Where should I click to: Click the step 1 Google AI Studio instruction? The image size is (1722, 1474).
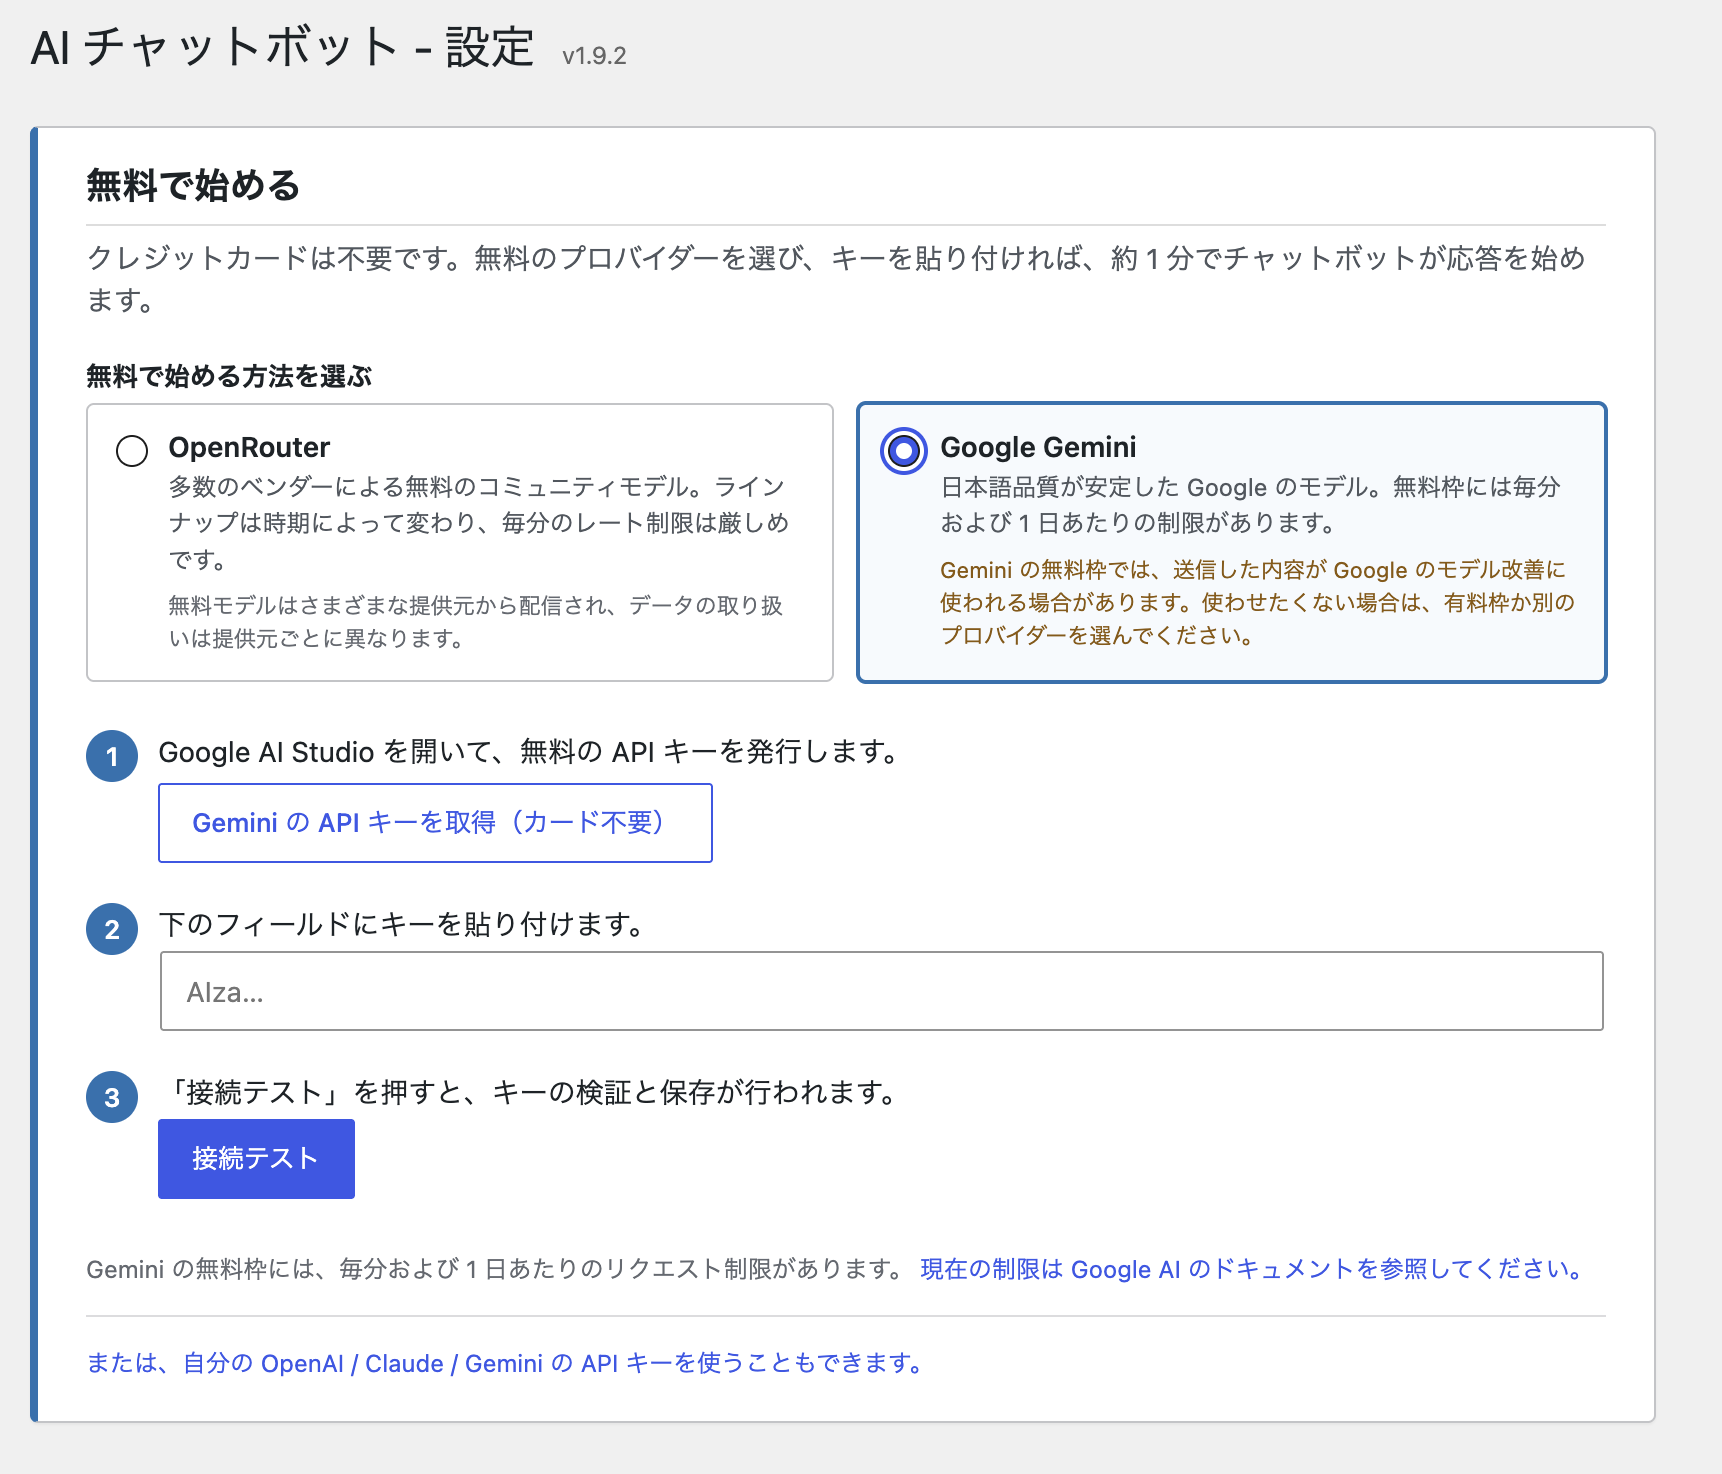tap(532, 752)
